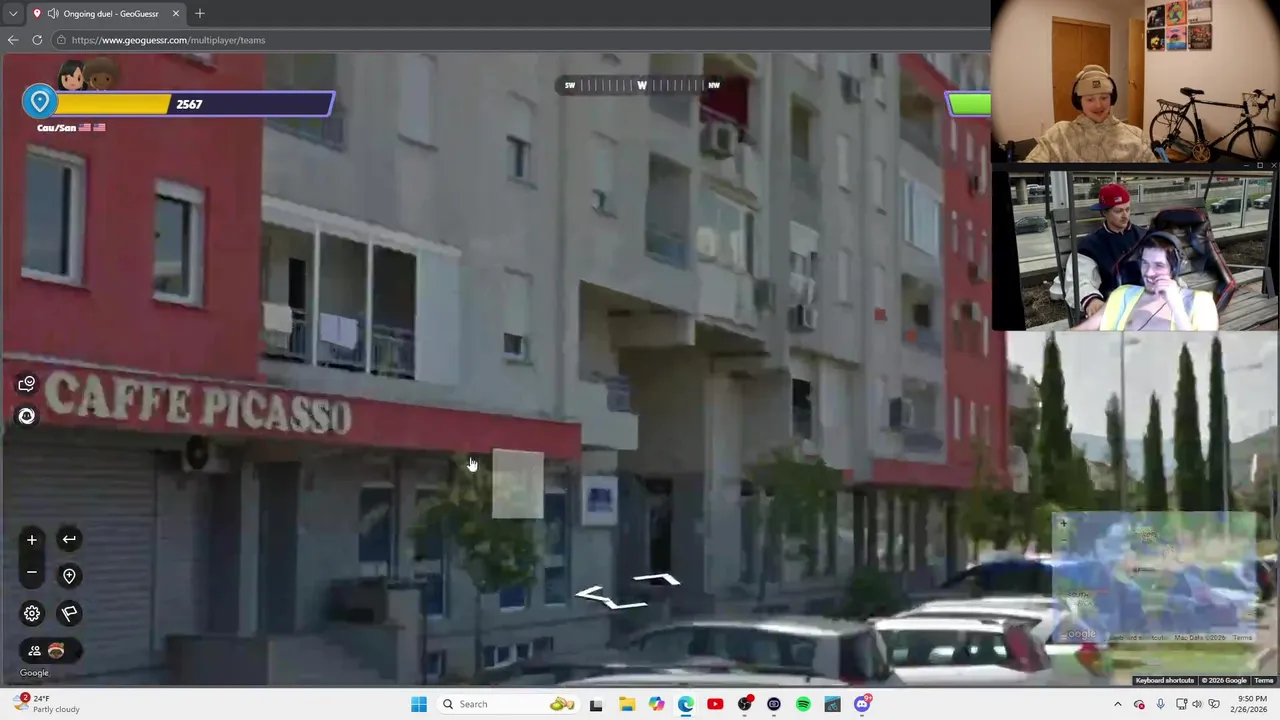This screenshot has width=1280, height=720.
Task: Switch to Microsoft Edge in taskbar
Action: [686, 704]
